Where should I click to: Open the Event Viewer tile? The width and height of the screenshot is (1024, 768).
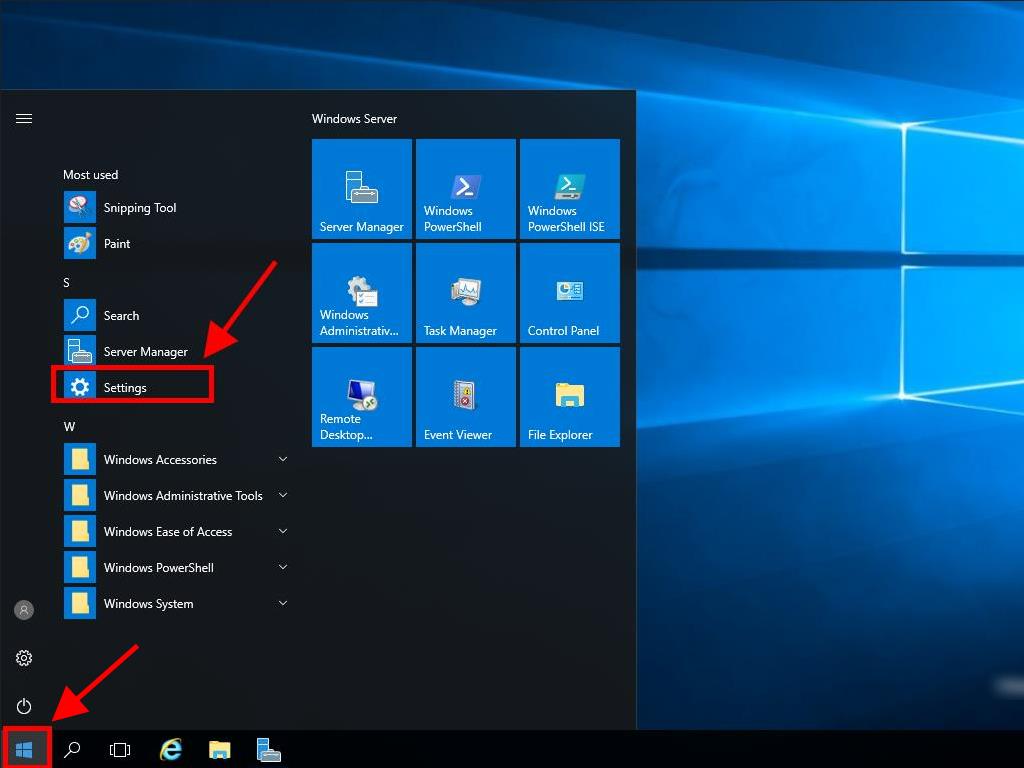[466, 397]
